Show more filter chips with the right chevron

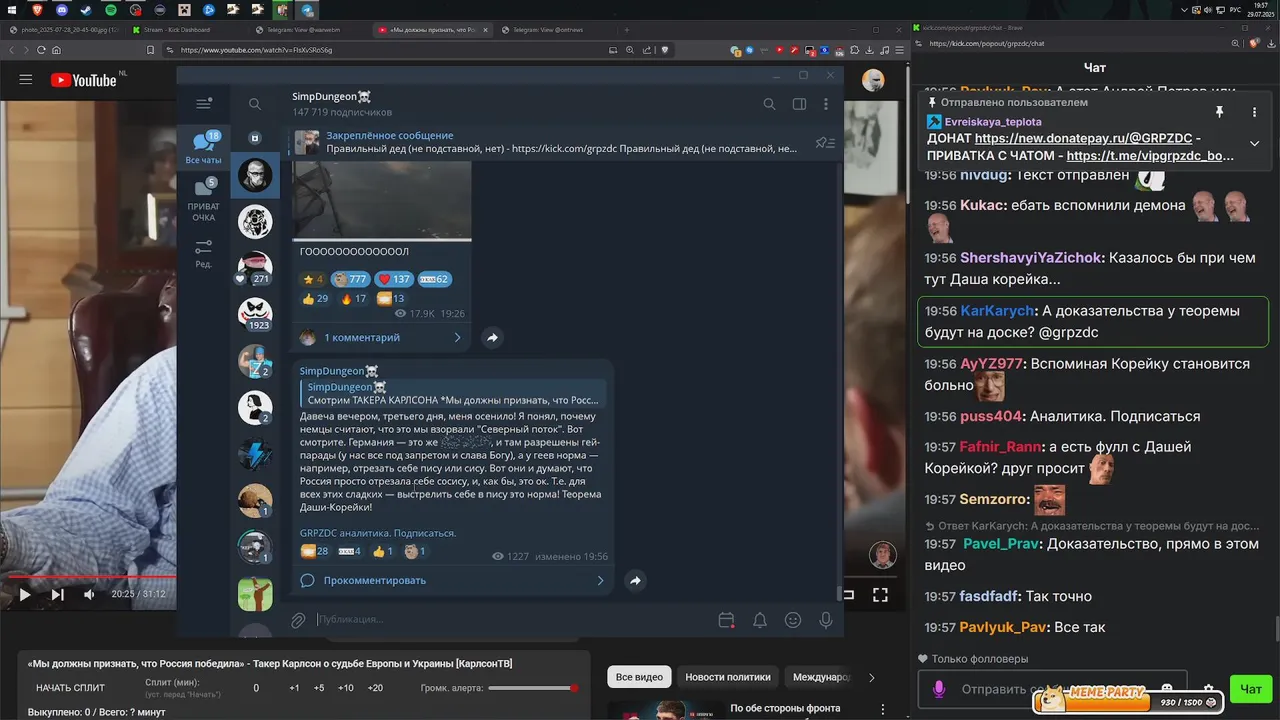[x=871, y=677]
